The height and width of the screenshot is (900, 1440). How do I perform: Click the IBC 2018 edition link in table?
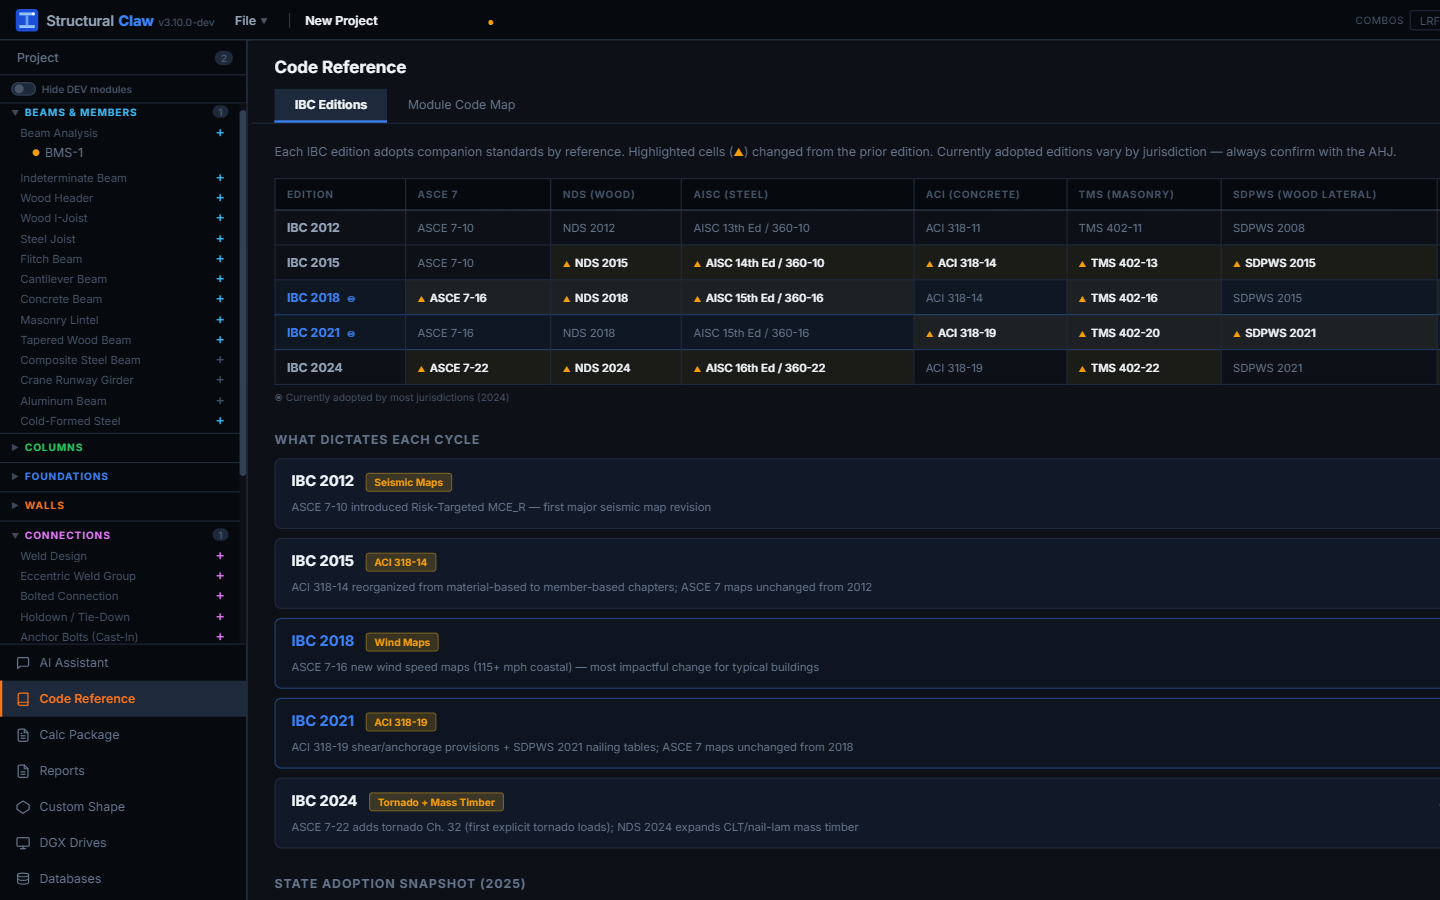(313, 298)
